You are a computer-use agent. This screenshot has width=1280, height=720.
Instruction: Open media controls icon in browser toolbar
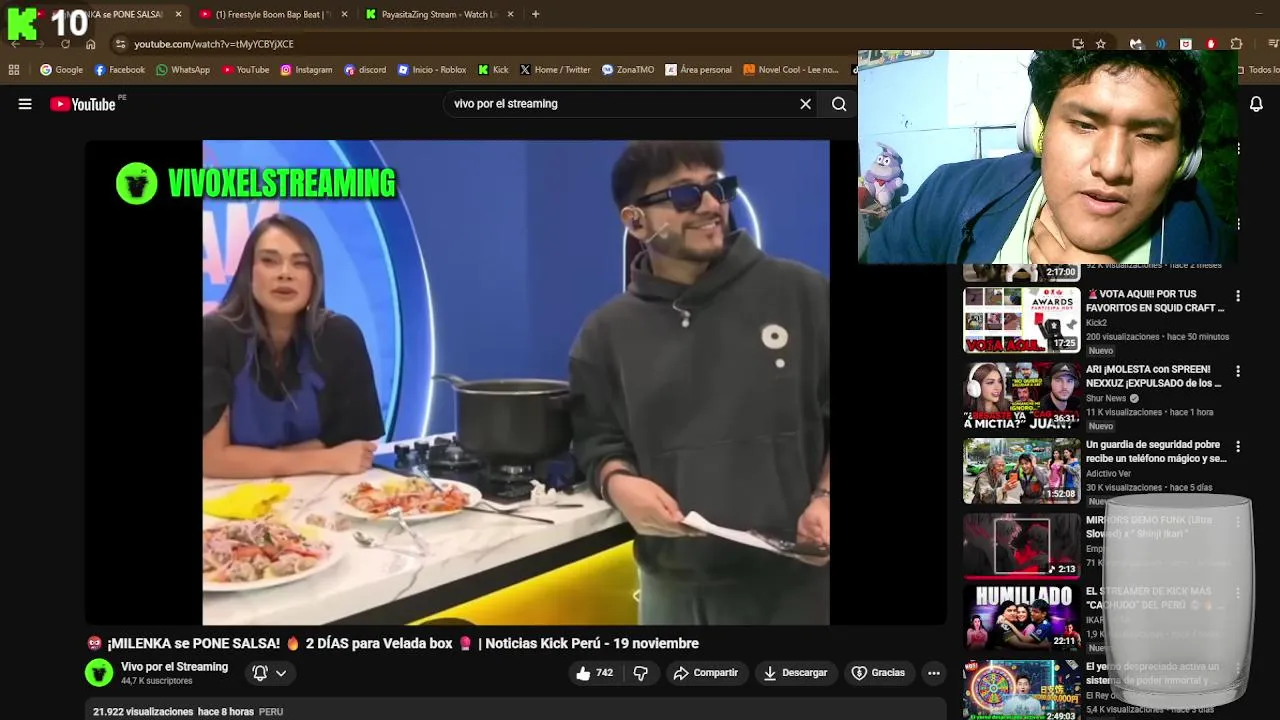pyautogui.click(x=1273, y=44)
